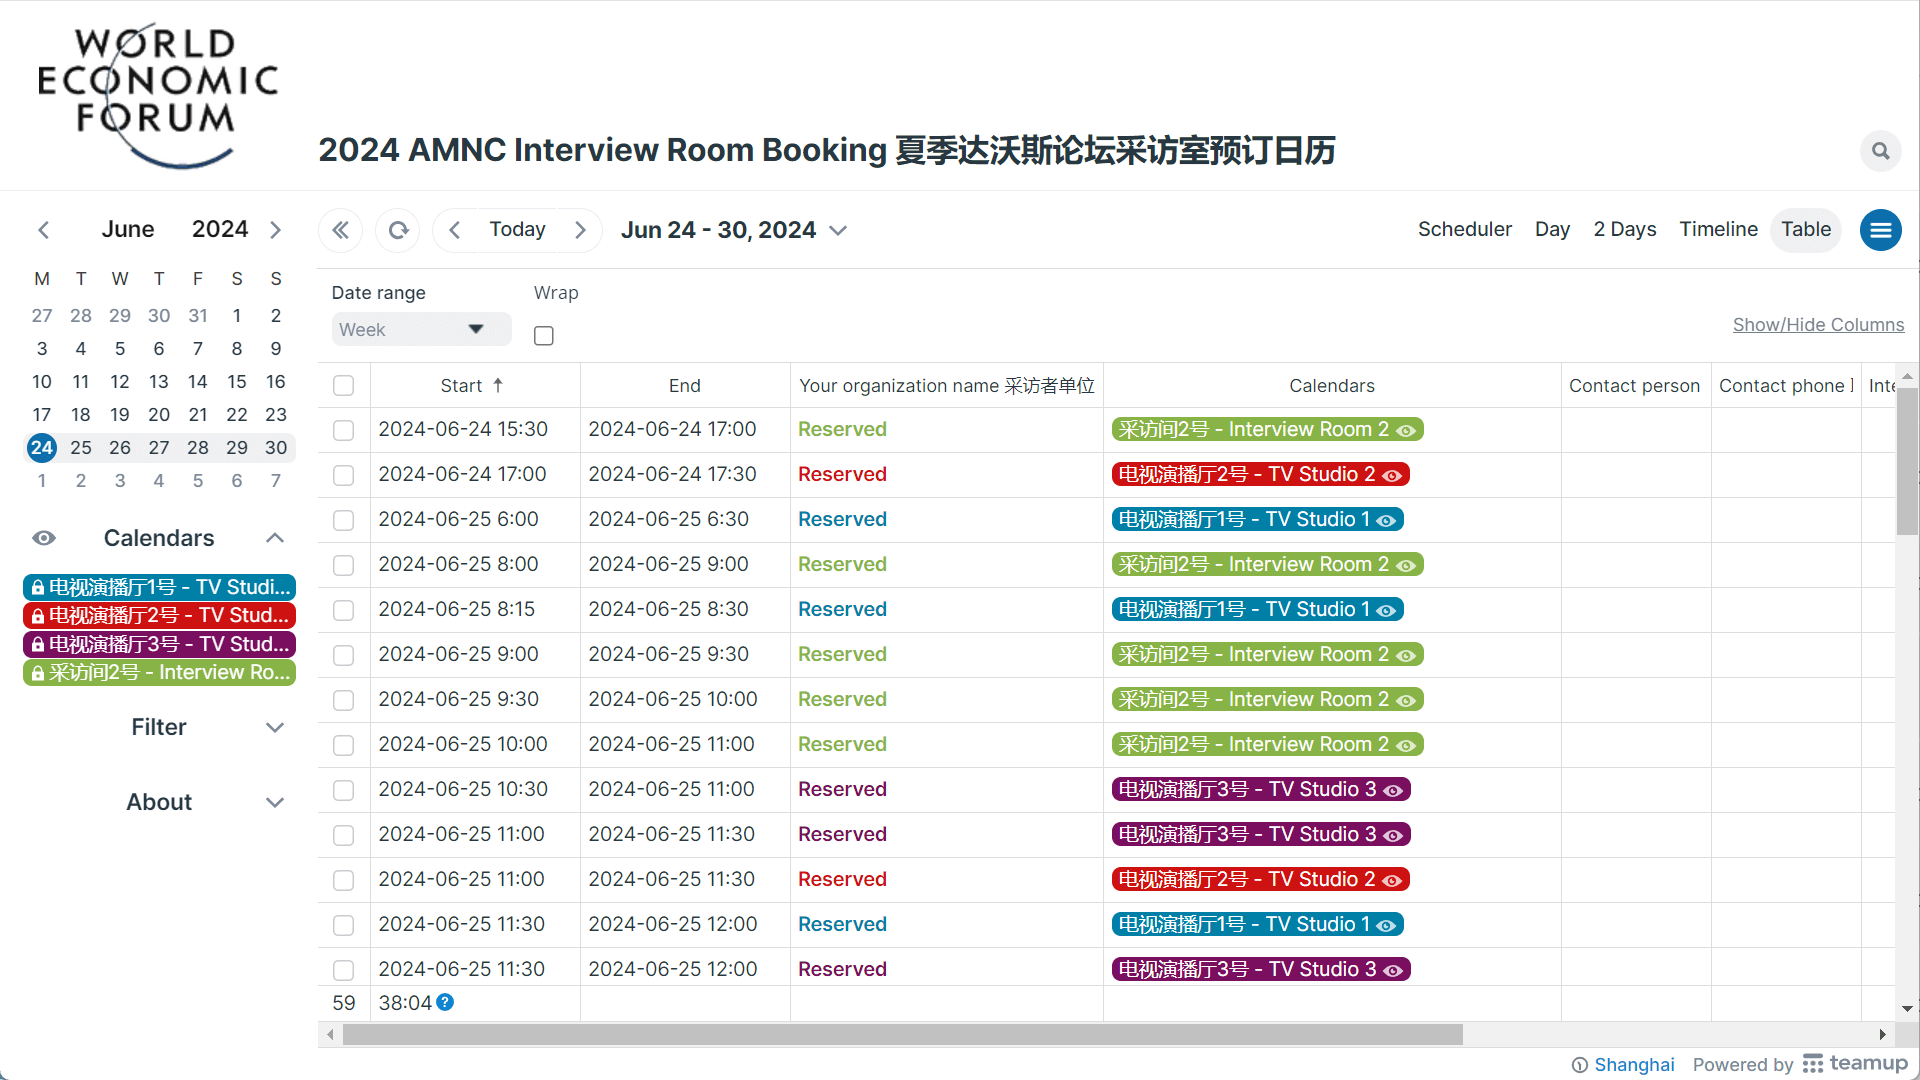Image resolution: width=1920 pixels, height=1080 pixels.
Task: Toggle the eye icon beside Calendars heading
Action: (44, 538)
